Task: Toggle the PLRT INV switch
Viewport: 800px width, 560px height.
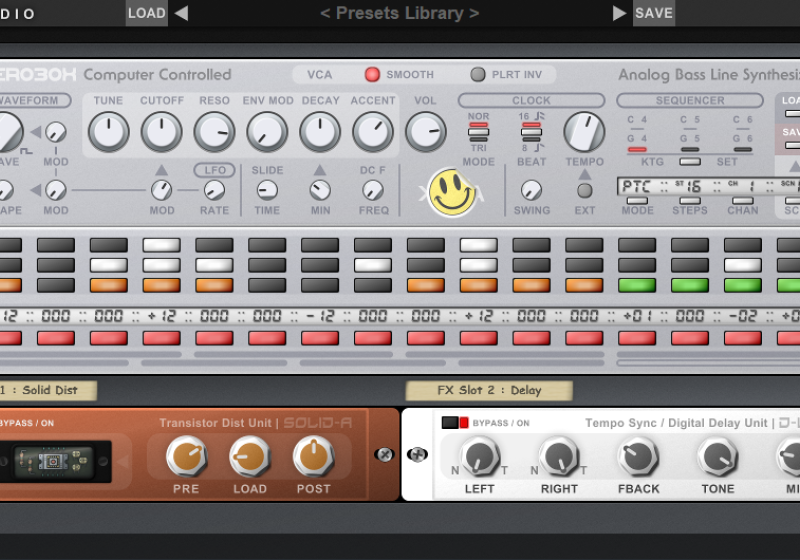Action: 478,74
